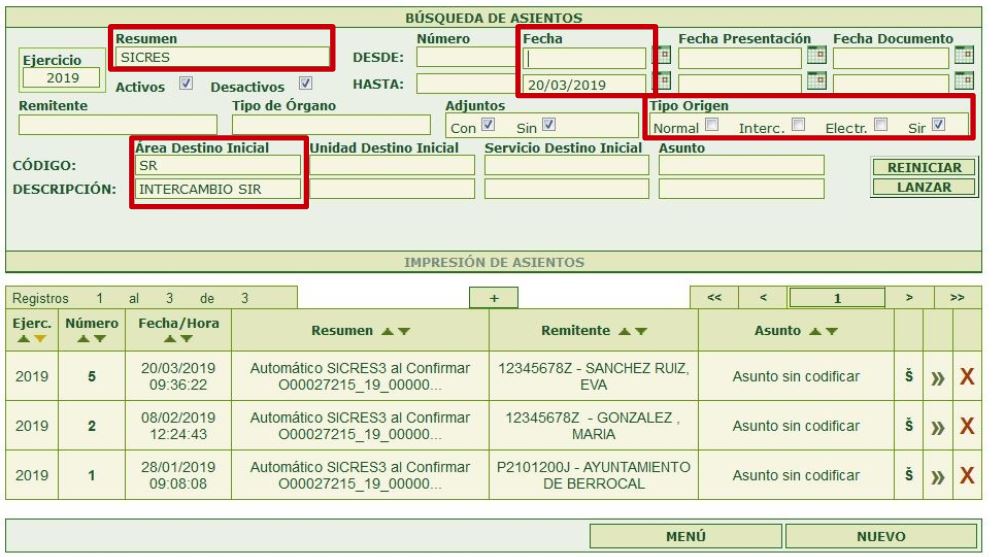The width and height of the screenshot is (993, 557).
Task: Sort Número column descending
Action: tap(99, 339)
